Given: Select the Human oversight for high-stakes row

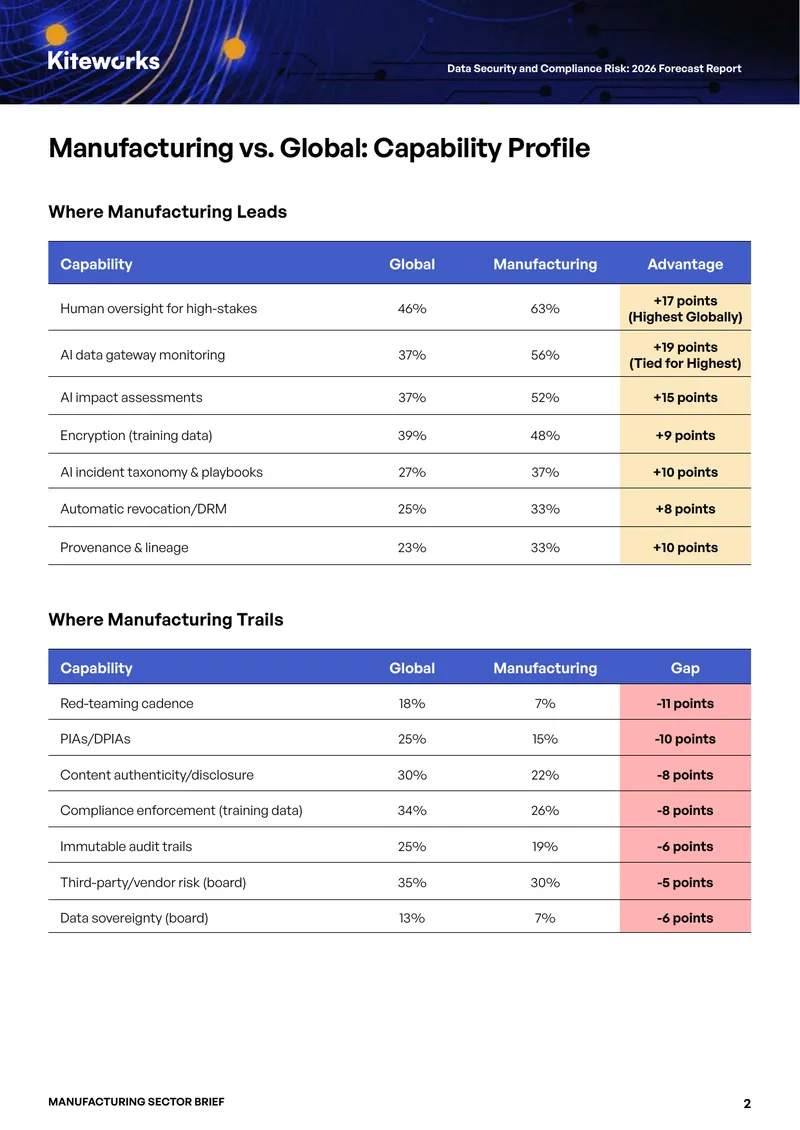Looking at the screenshot, I should (399, 308).
